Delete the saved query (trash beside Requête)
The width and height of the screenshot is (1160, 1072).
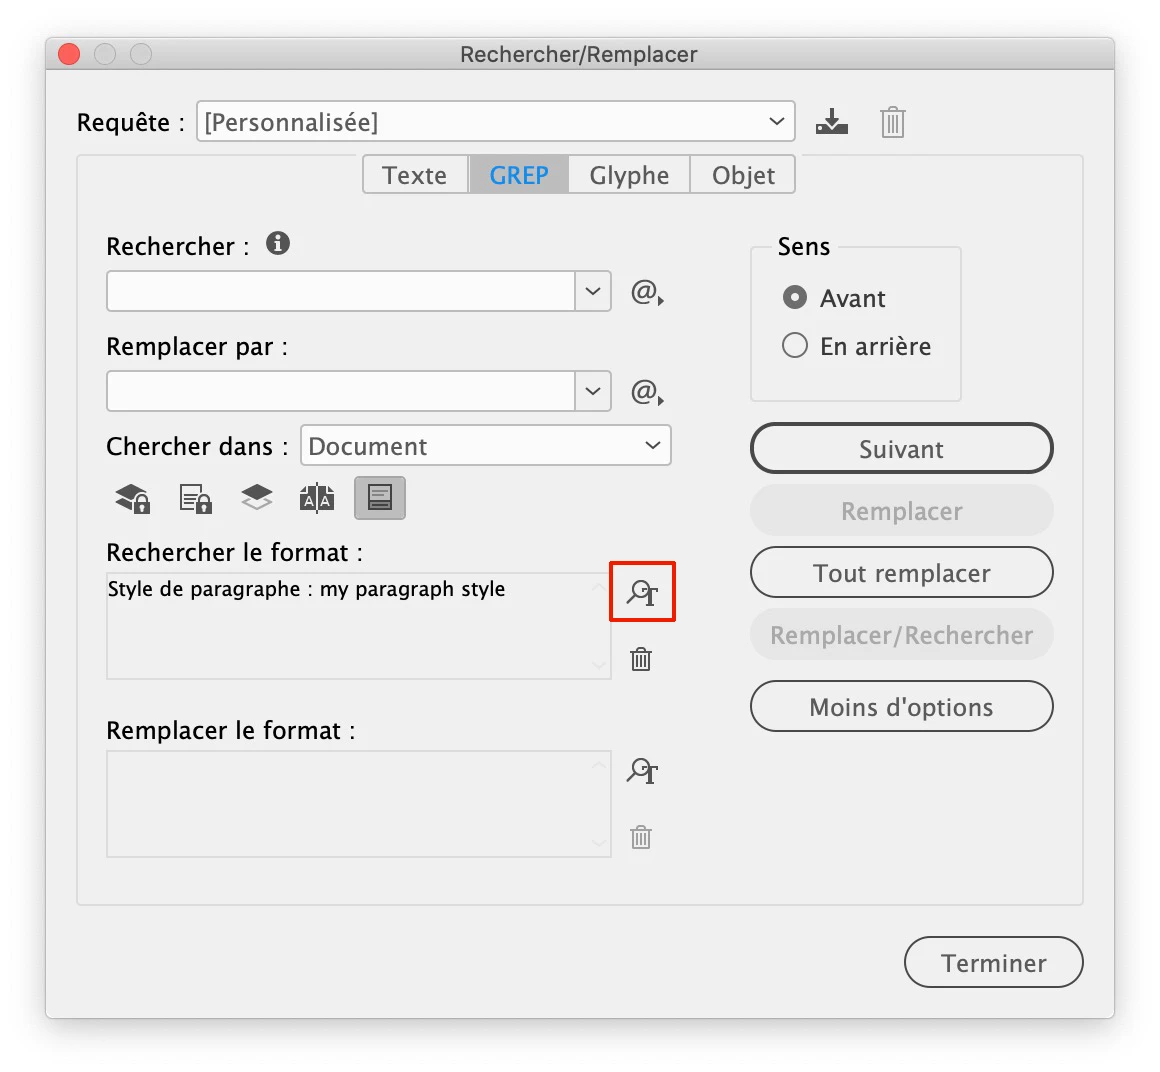click(x=892, y=122)
